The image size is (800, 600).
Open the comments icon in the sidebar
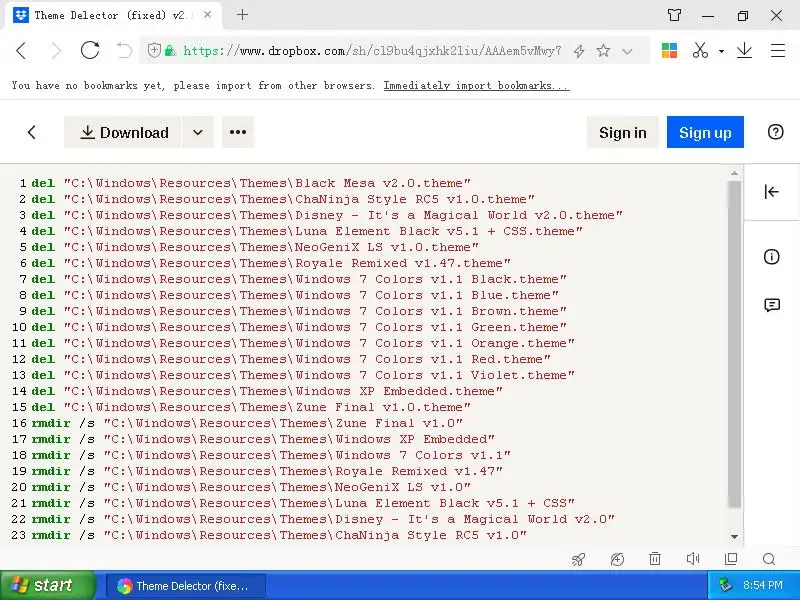[x=772, y=305]
